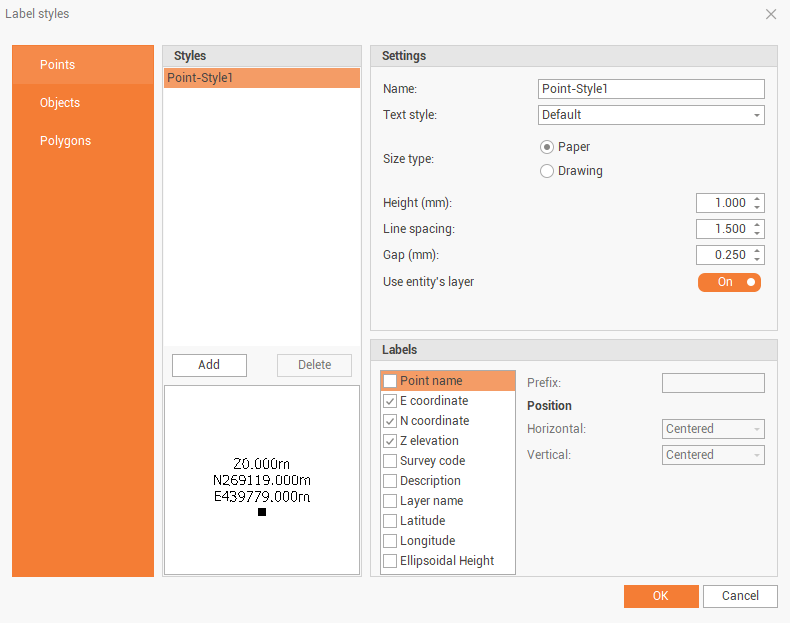Increase the Gap (mm) value
The height and width of the screenshot is (623, 790).
[757, 251]
